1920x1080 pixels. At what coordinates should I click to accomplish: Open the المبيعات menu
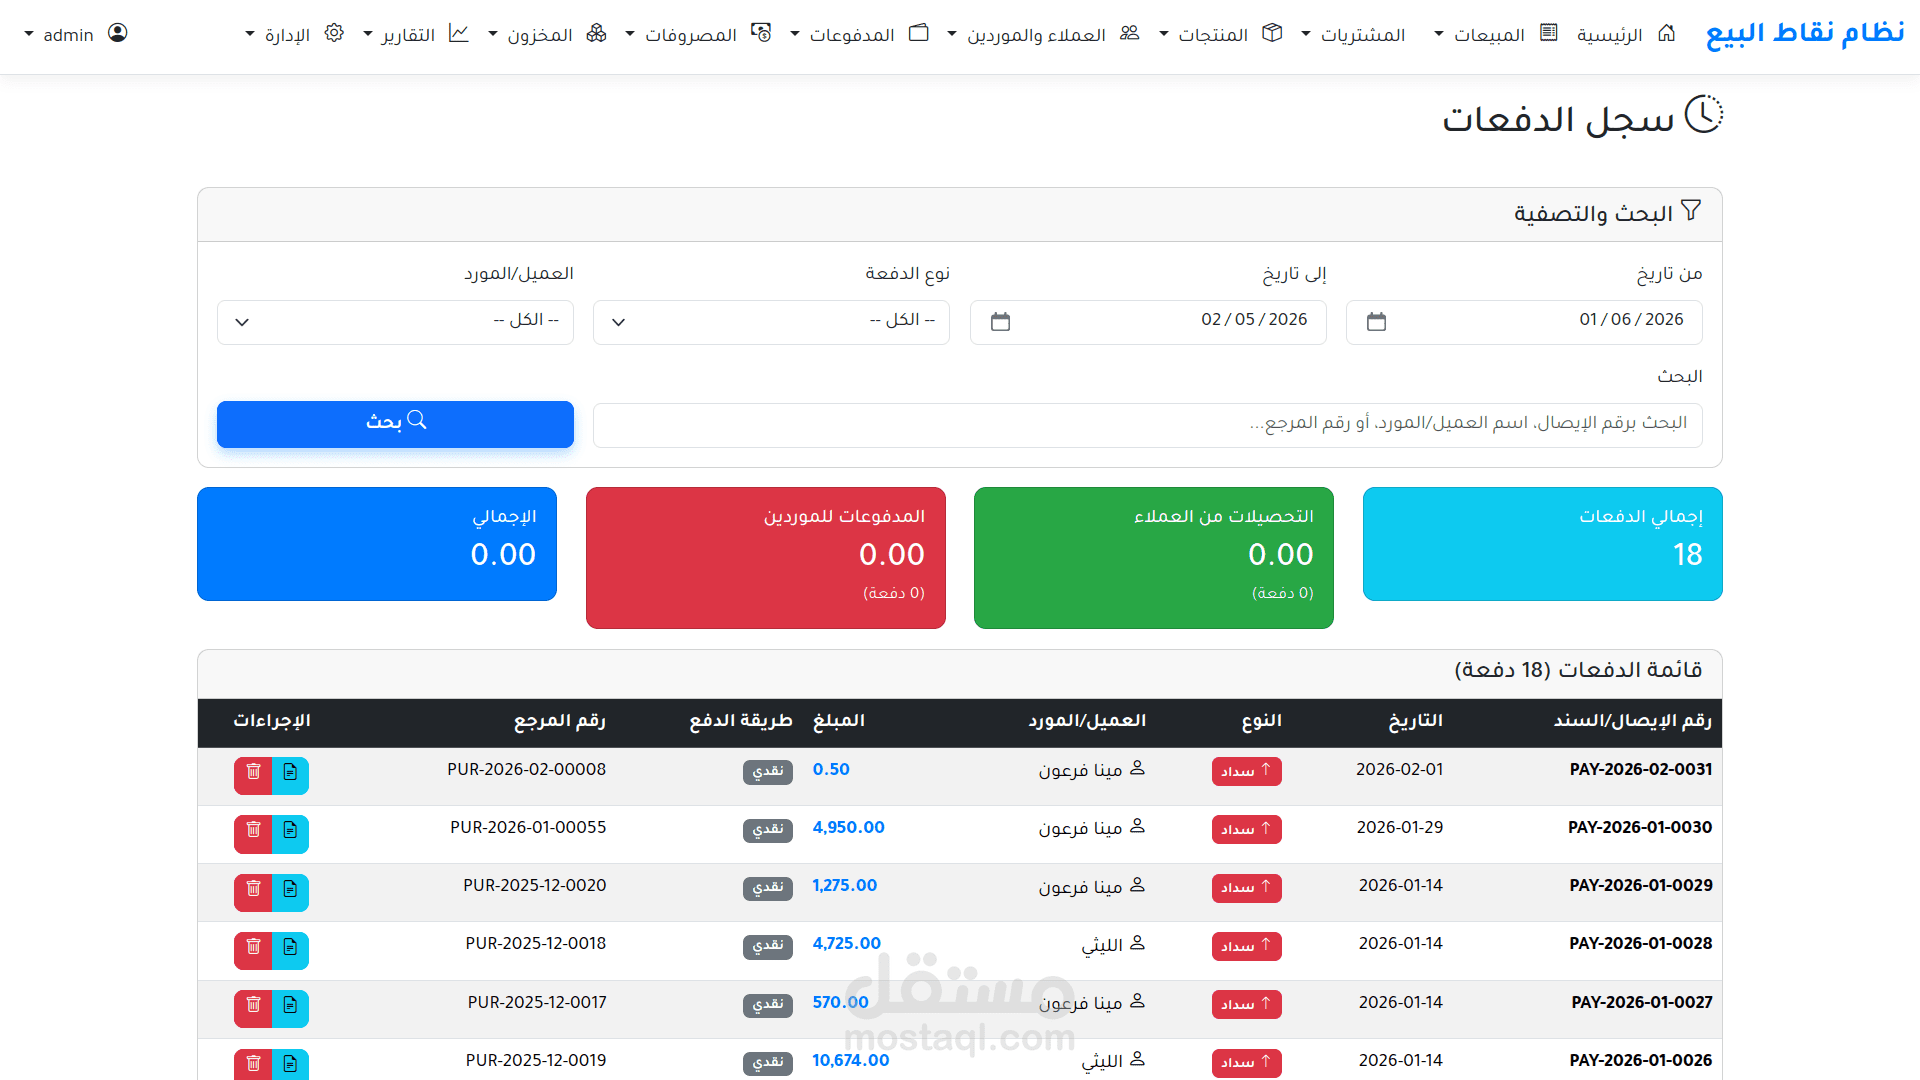point(1488,35)
